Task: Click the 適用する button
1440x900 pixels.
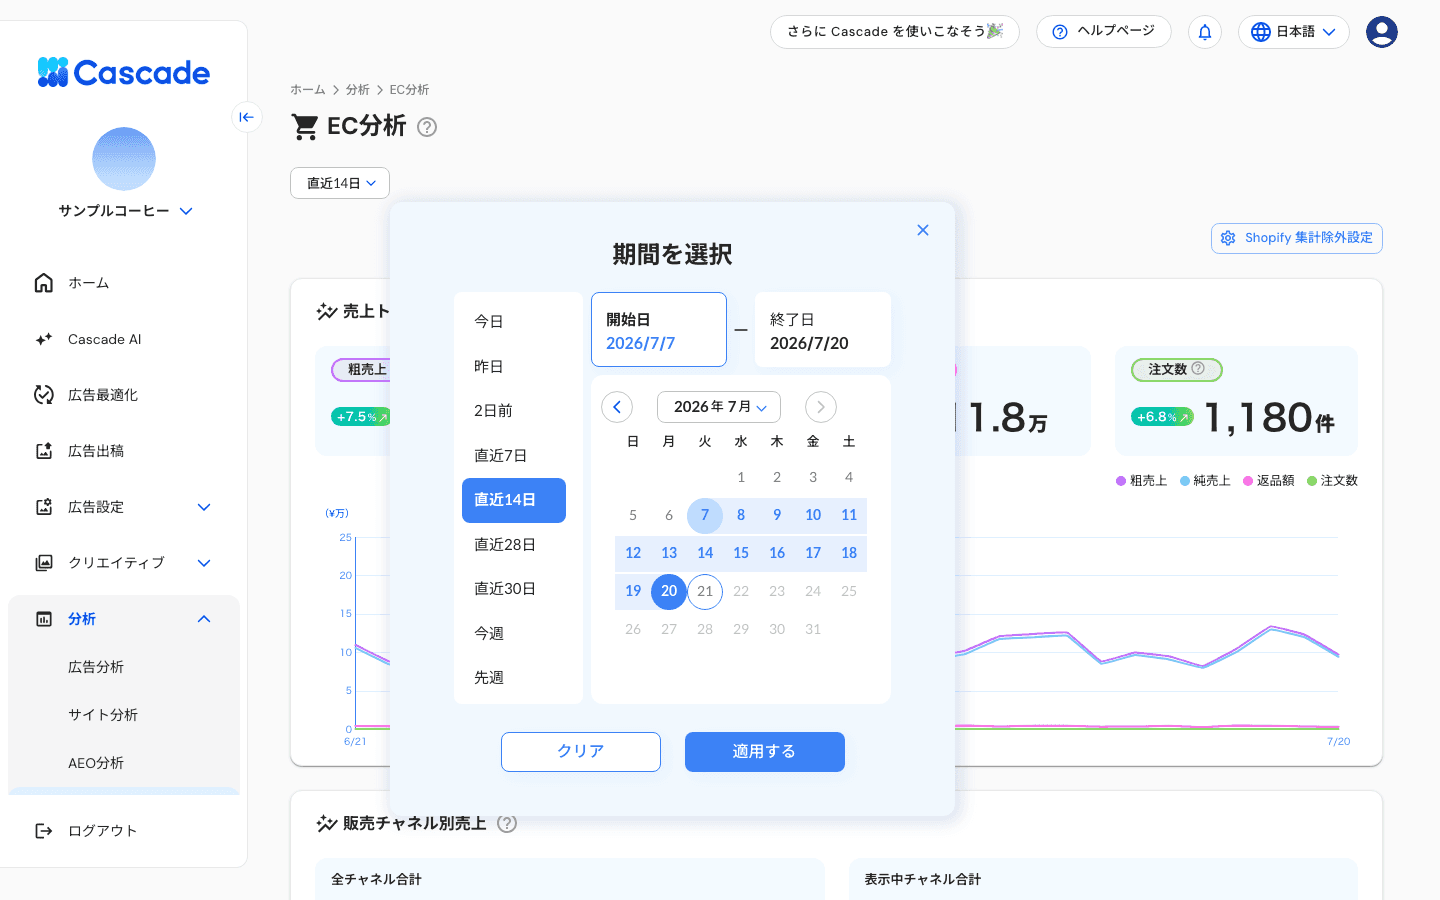Action: [765, 752]
